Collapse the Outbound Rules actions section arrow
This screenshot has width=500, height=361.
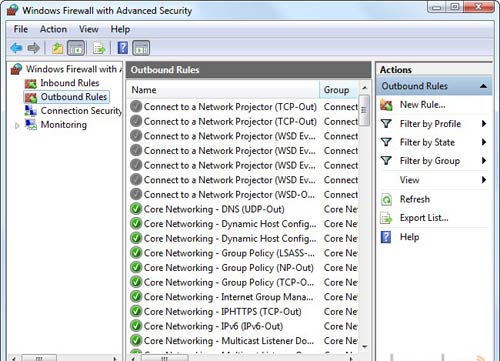click(483, 86)
